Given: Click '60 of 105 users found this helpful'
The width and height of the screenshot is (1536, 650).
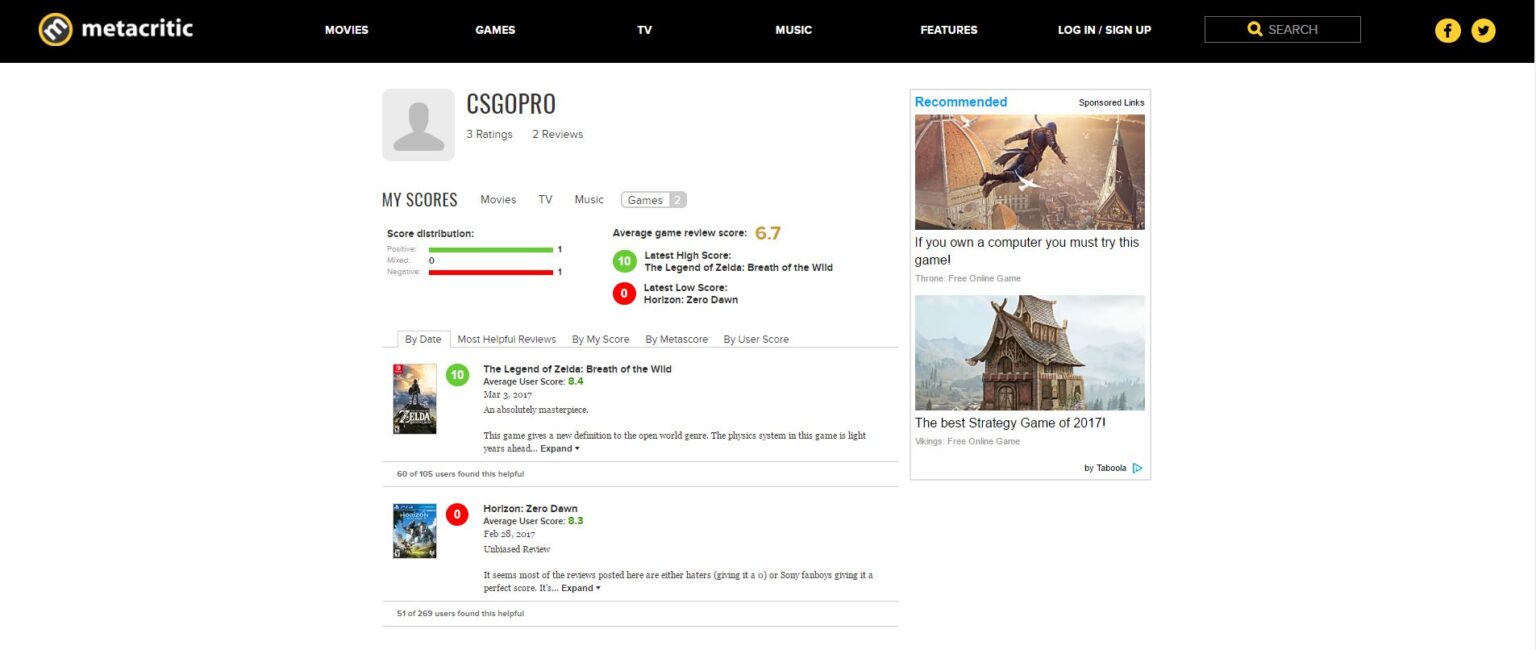Looking at the screenshot, I should coord(460,474).
